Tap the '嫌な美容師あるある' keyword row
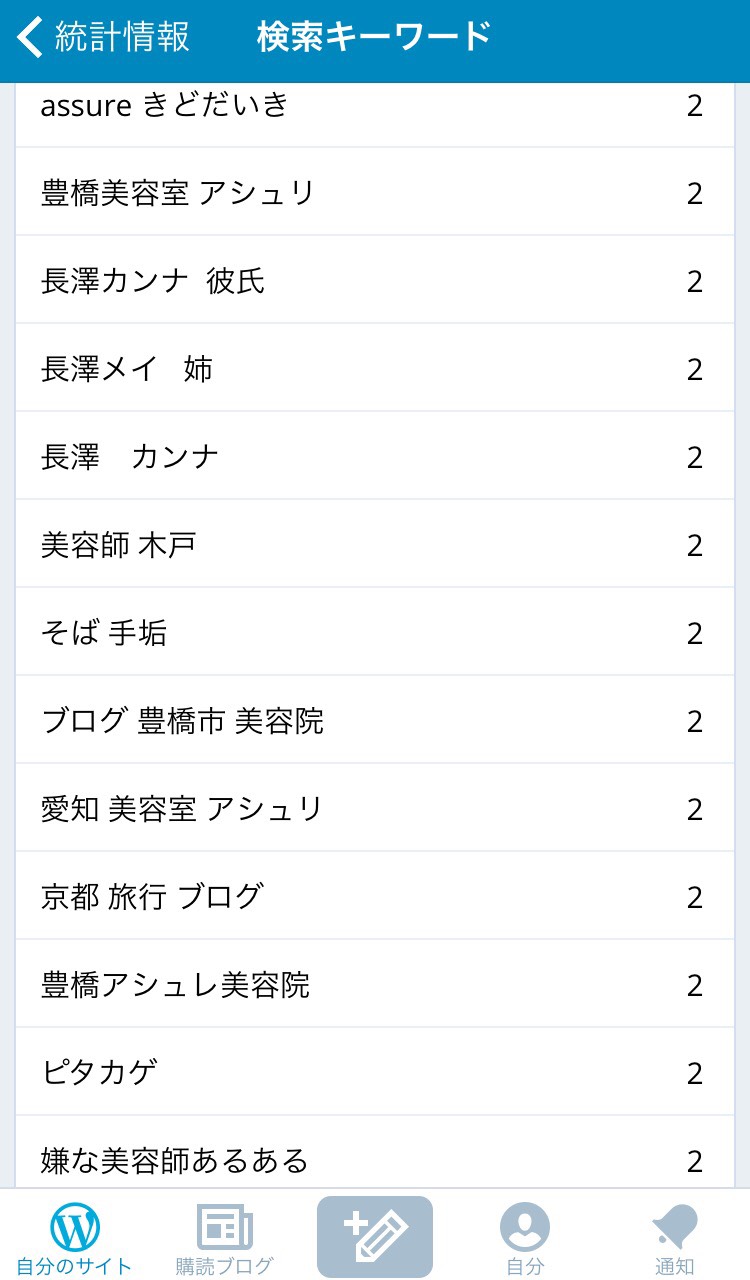This screenshot has height=1280, width=750. click(x=175, y=1161)
